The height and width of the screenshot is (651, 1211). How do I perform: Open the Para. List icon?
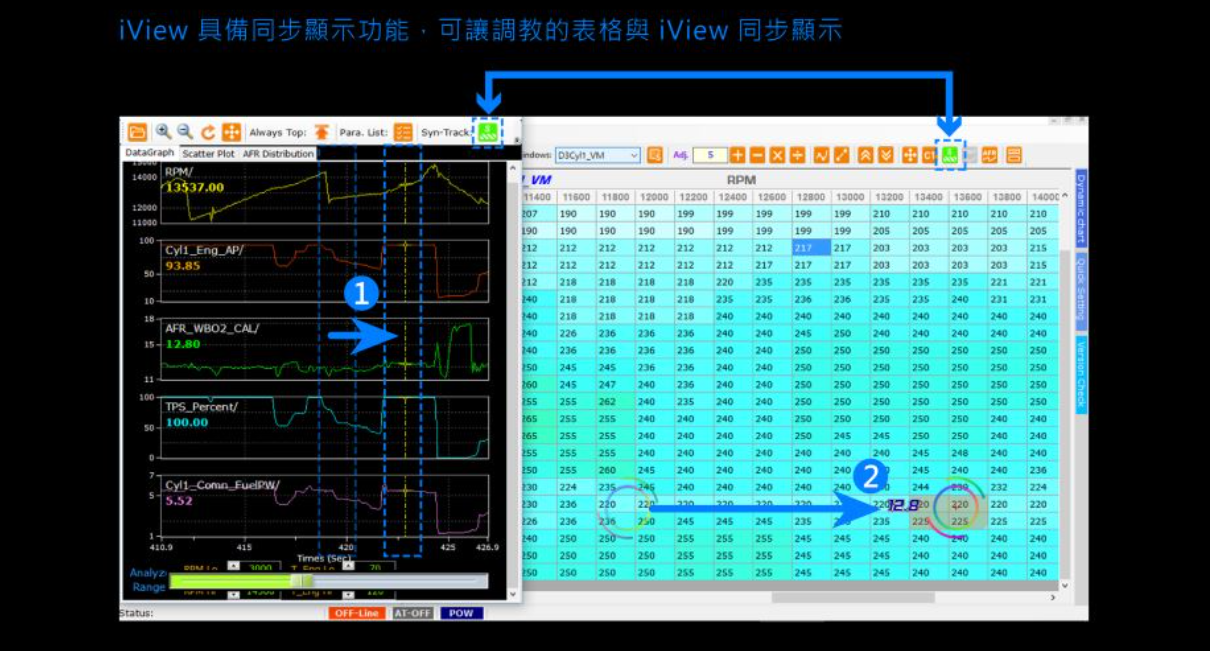pos(403,132)
